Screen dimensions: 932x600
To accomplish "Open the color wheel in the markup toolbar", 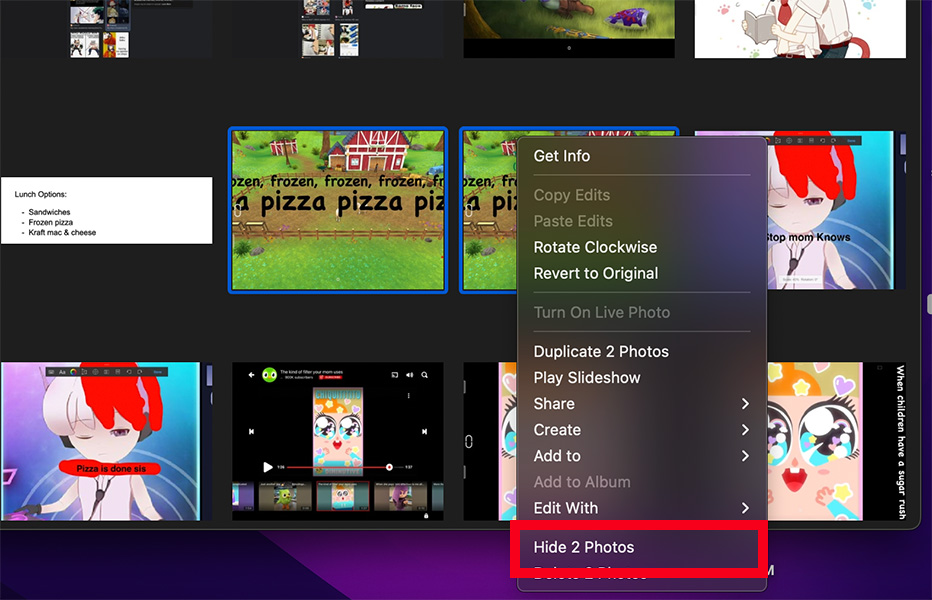I will click(73, 372).
